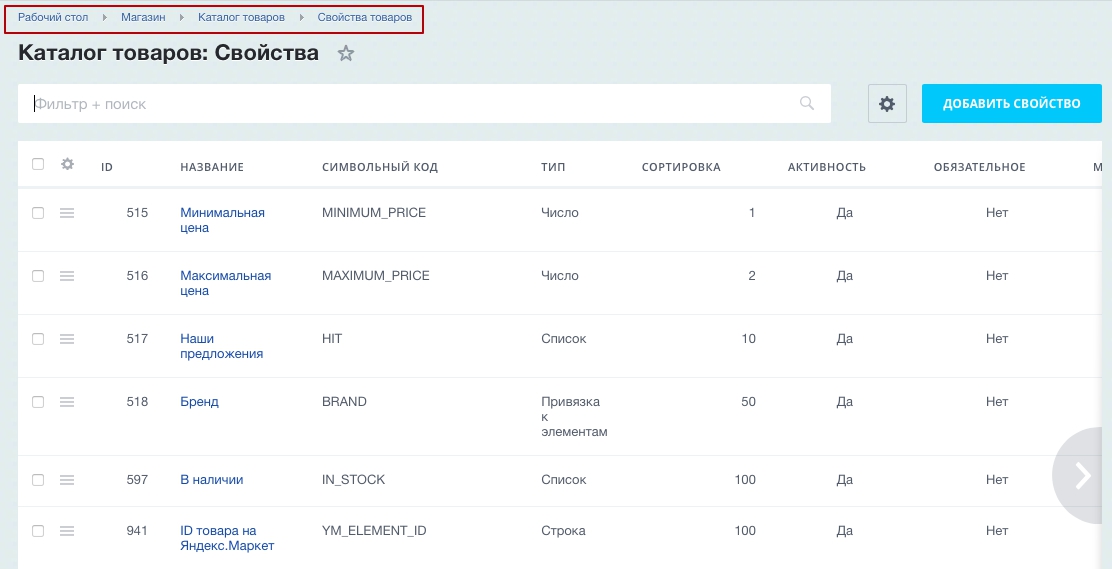Viewport: 1112px width, 569px height.
Task: Go to Магазин breadcrumb
Action: (143, 18)
